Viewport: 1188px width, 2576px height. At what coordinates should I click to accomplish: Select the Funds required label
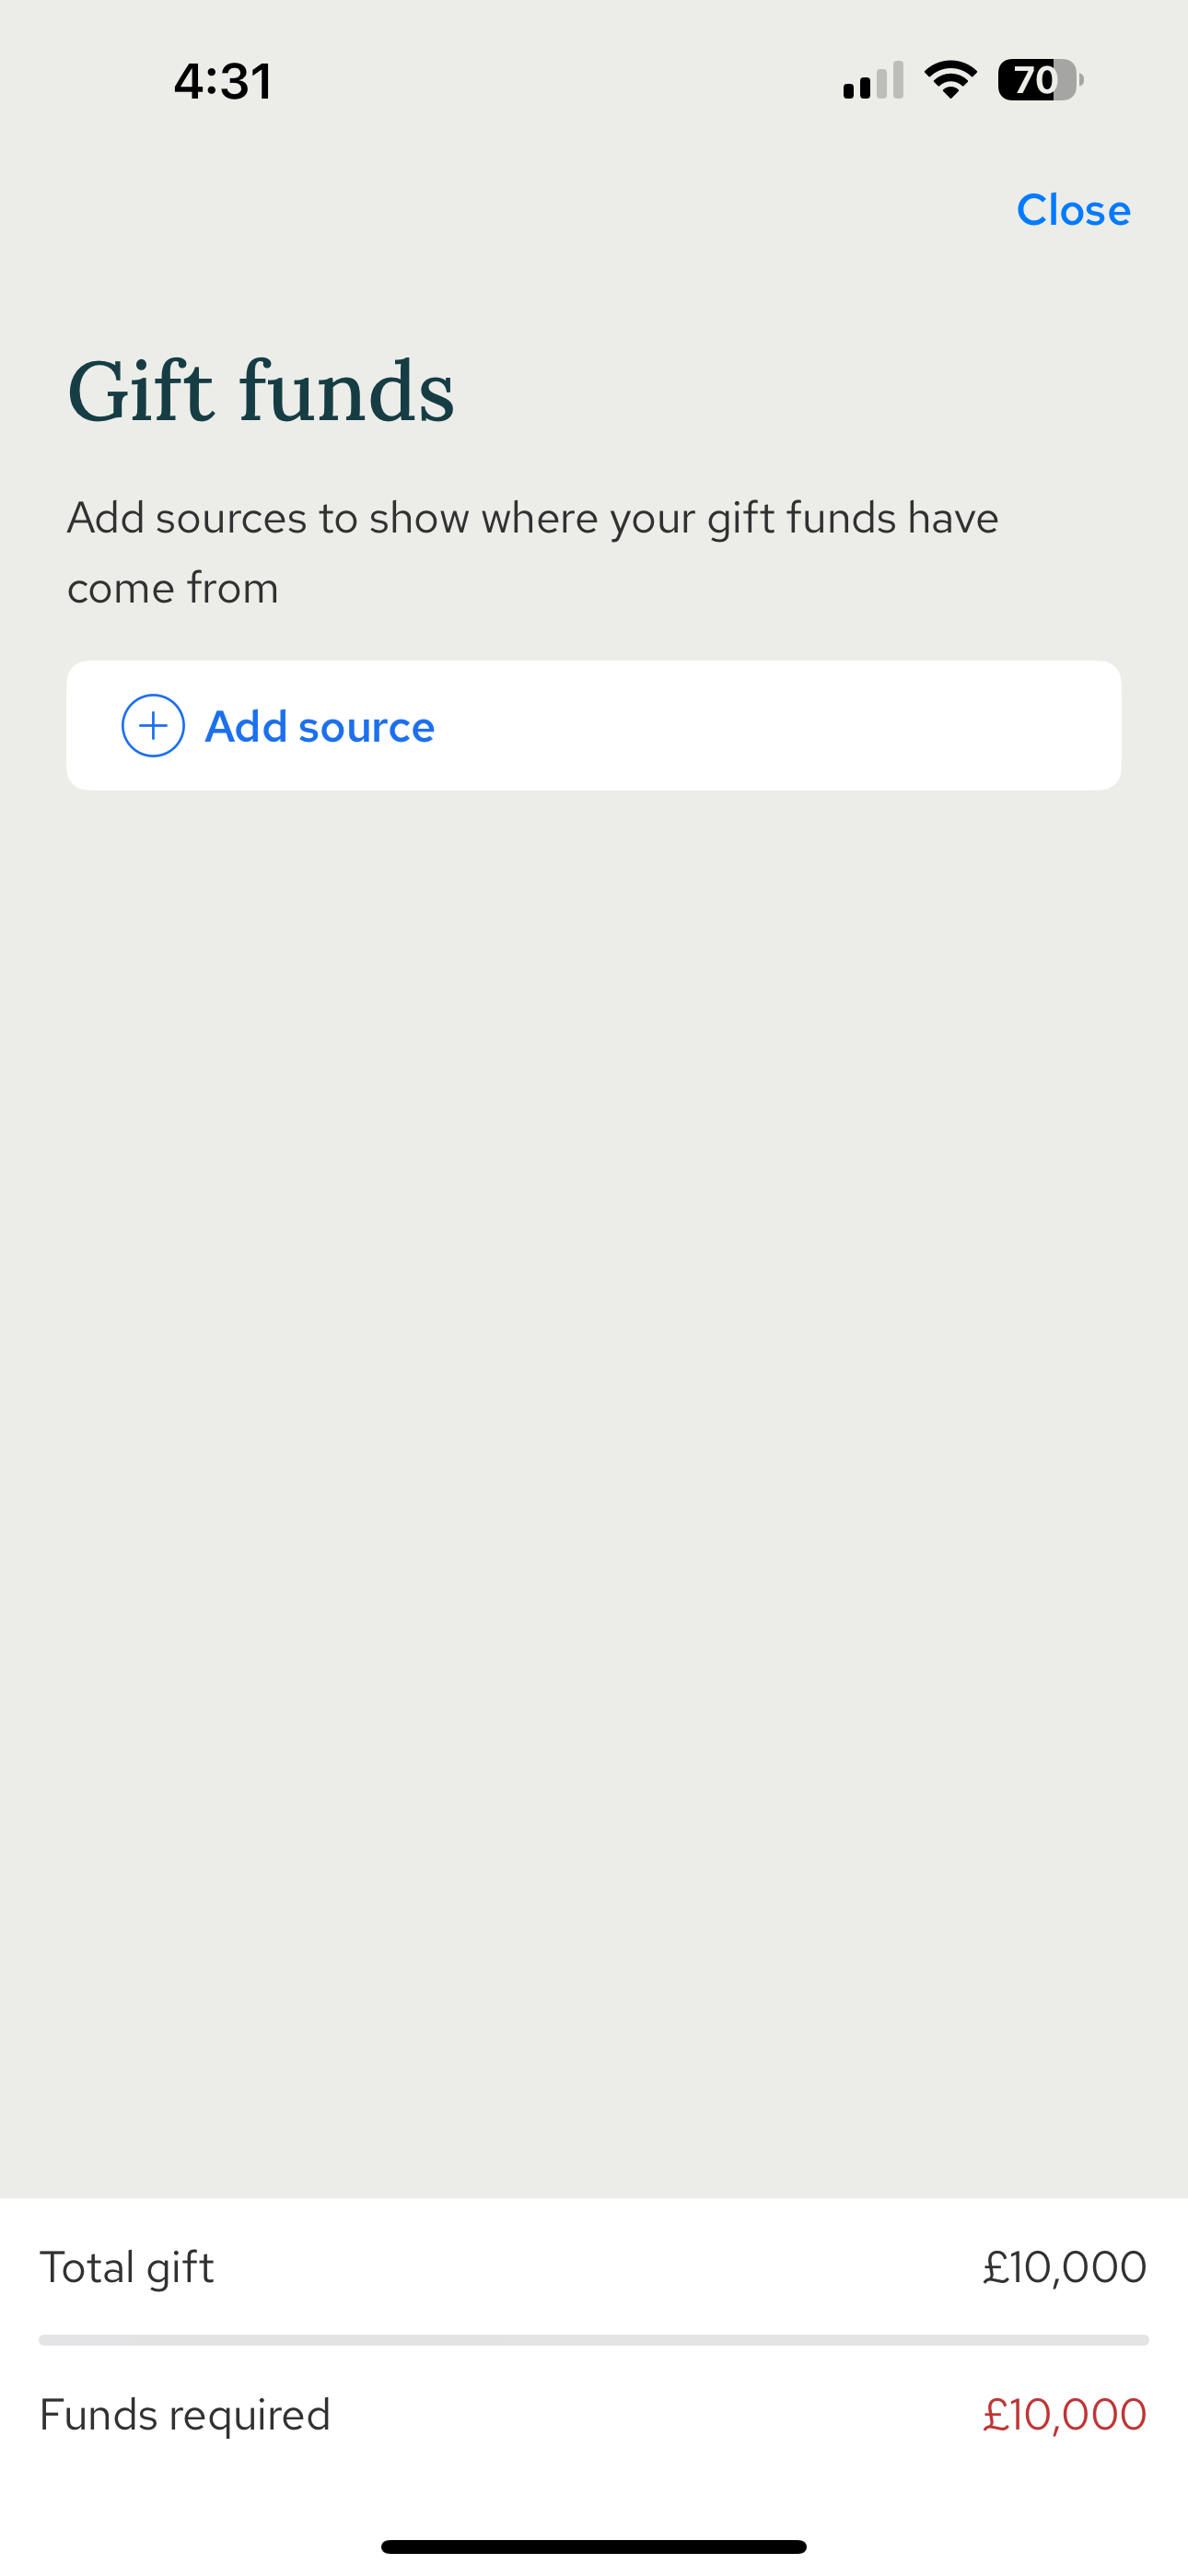coord(185,2415)
